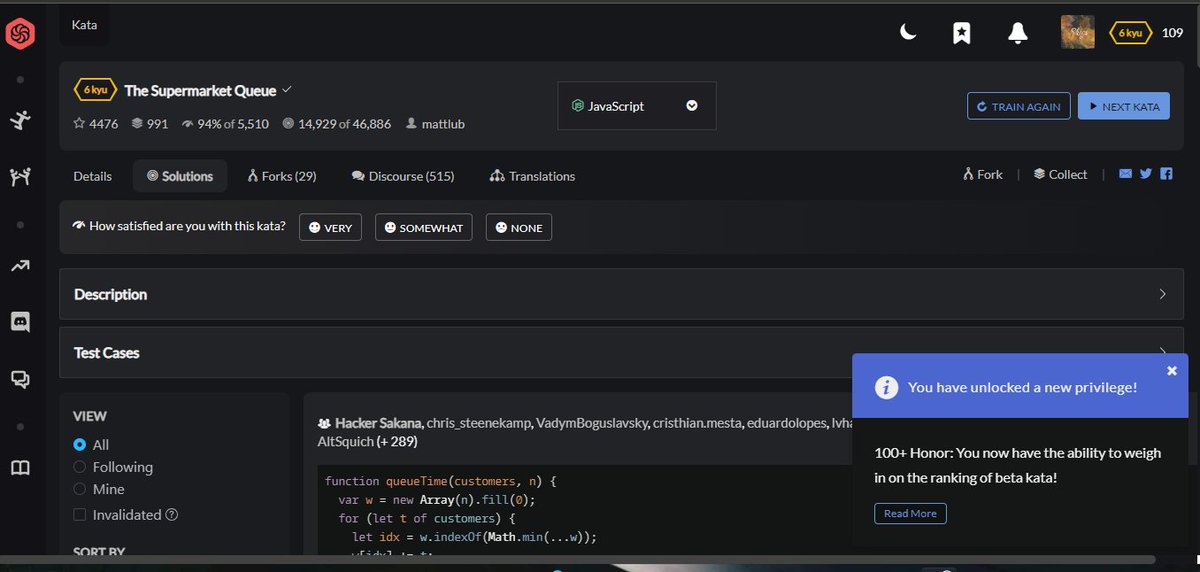Open the Discord sidebar icon
The width and height of the screenshot is (1200, 572).
pyautogui.click(x=20, y=322)
